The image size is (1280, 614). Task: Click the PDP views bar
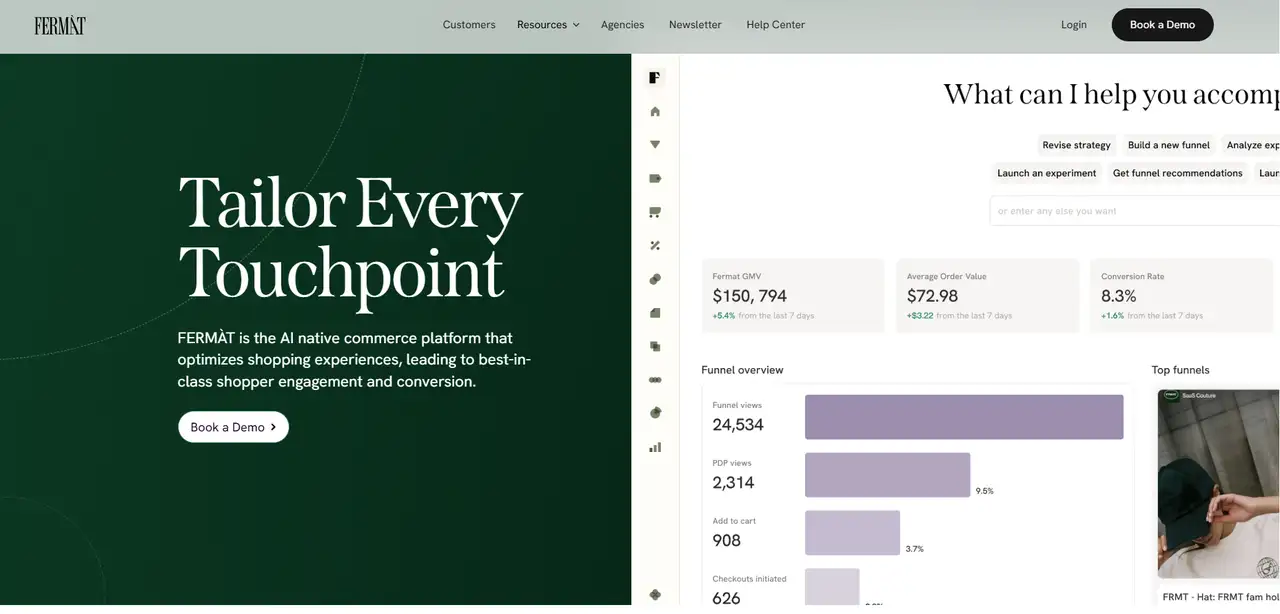(x=887, y=475)
